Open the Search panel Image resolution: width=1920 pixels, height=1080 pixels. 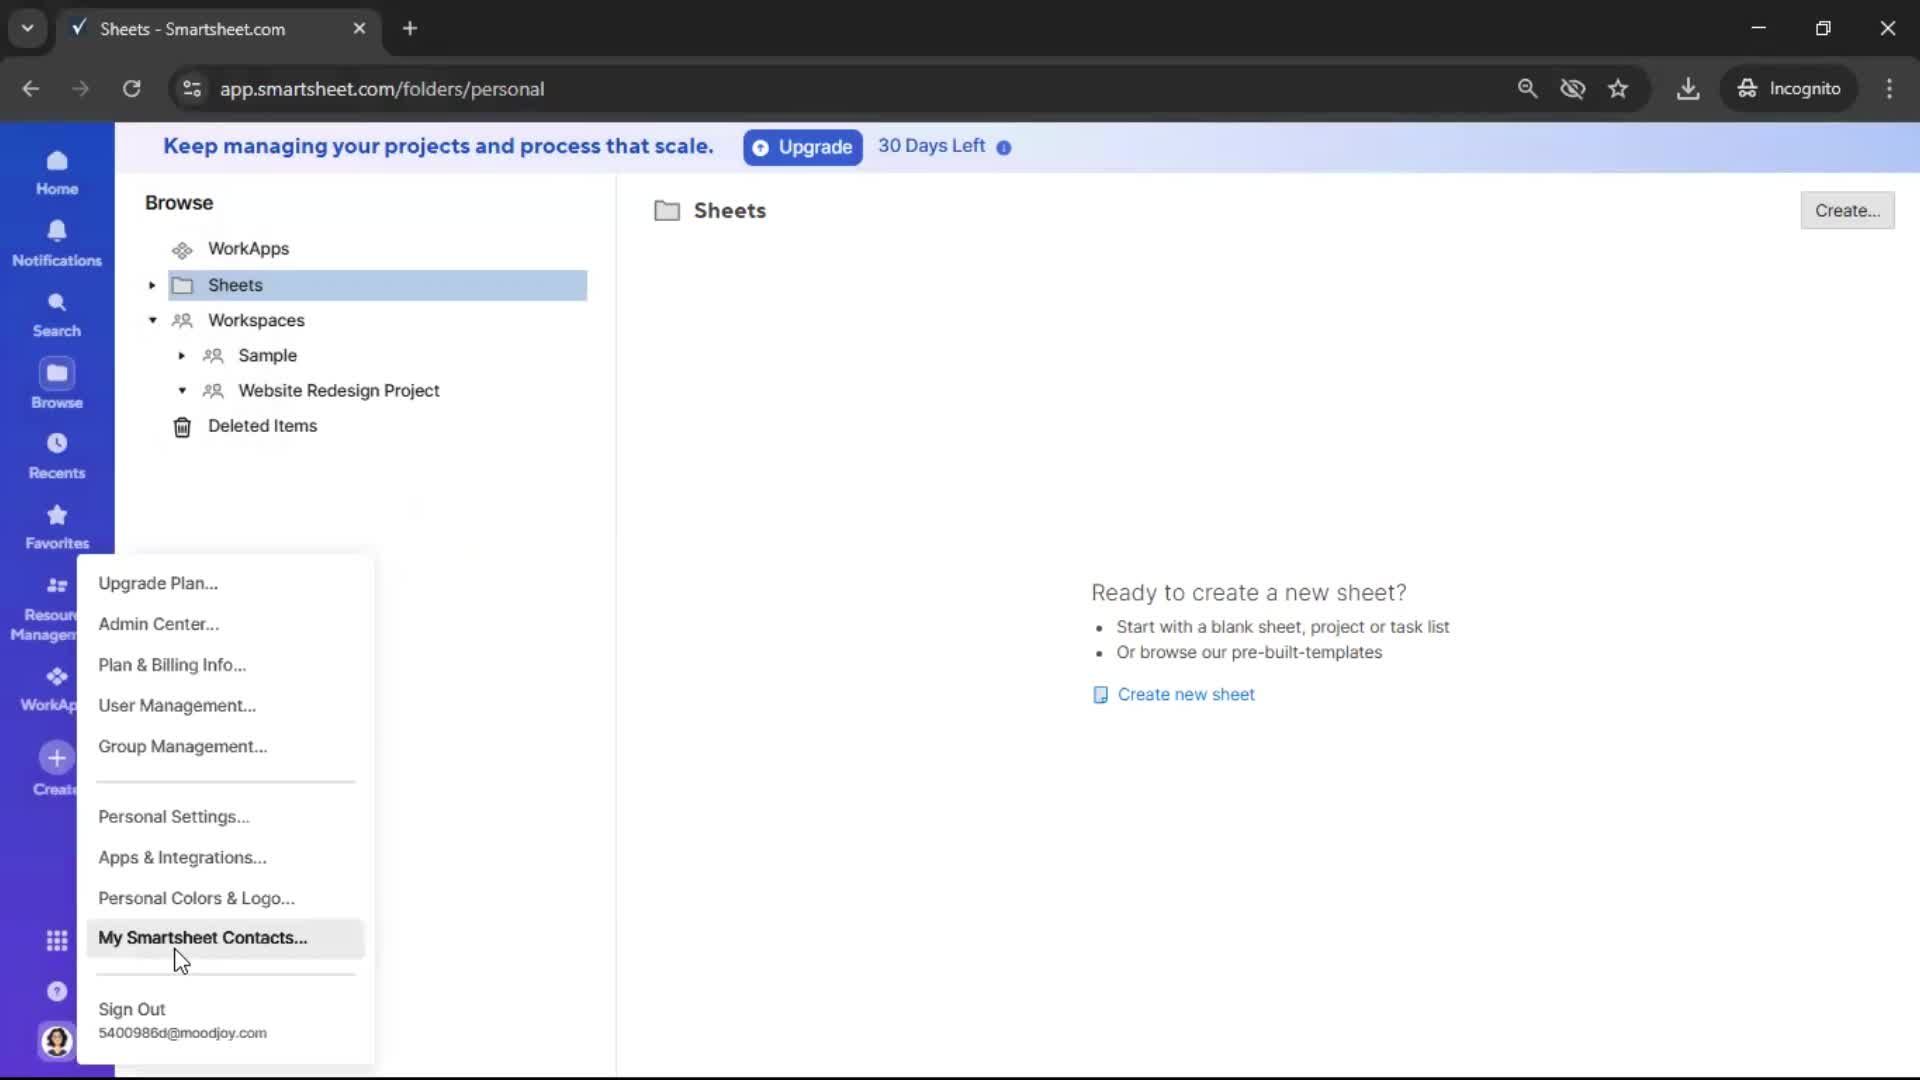56,312
